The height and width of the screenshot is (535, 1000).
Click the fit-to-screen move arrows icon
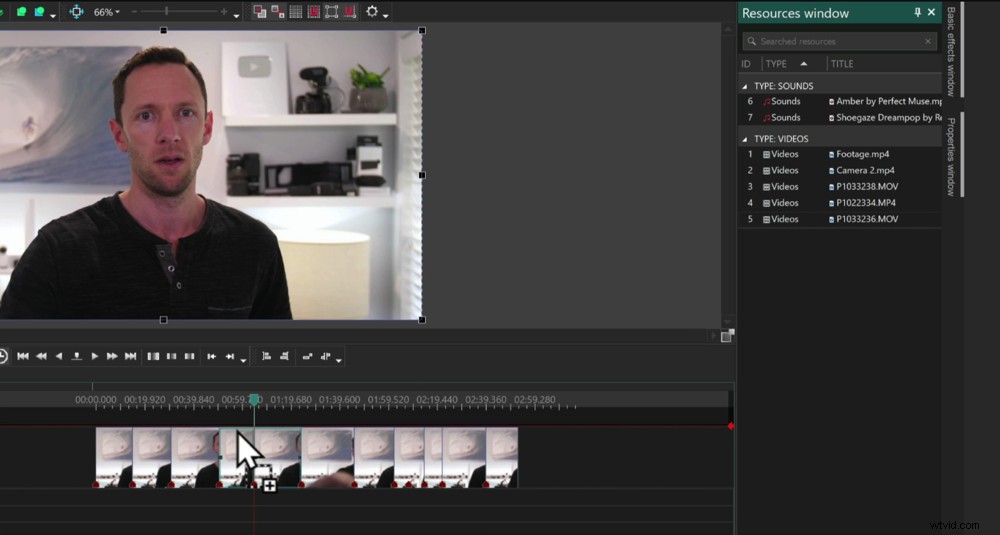[x=77, y=11]
